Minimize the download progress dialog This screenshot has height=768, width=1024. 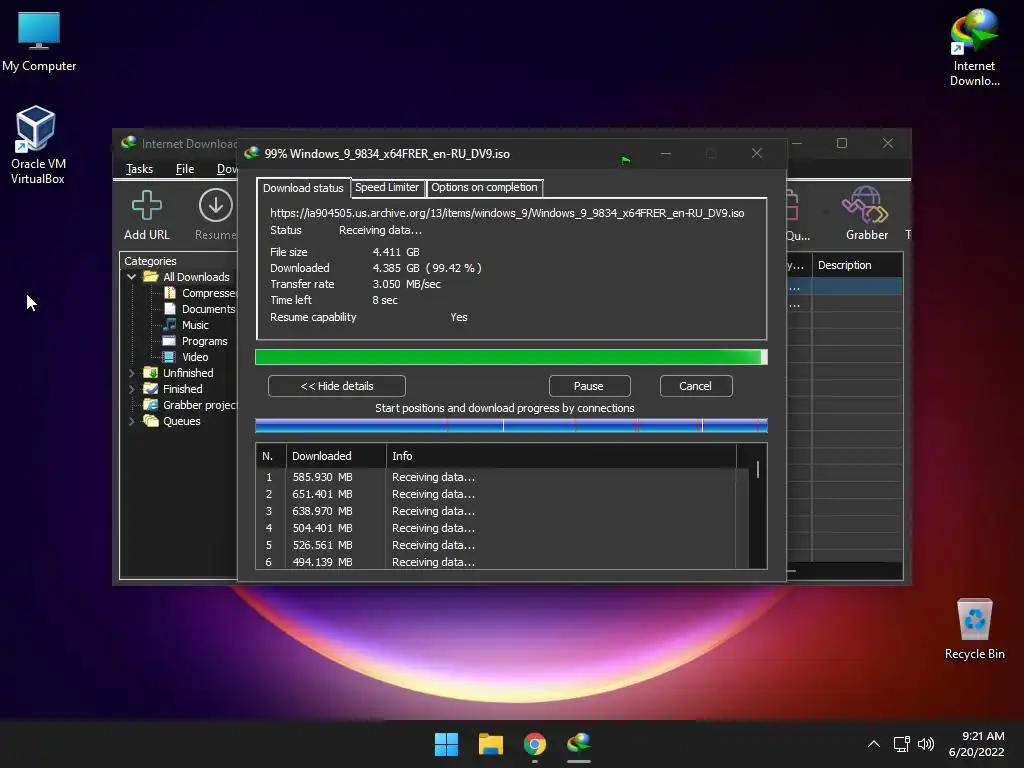click(665, 153)
